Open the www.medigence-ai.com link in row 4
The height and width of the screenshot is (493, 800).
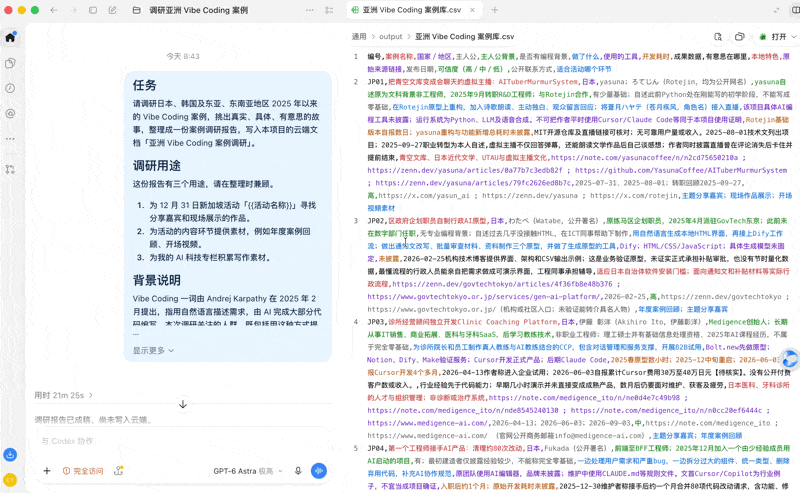pos(428,423)
